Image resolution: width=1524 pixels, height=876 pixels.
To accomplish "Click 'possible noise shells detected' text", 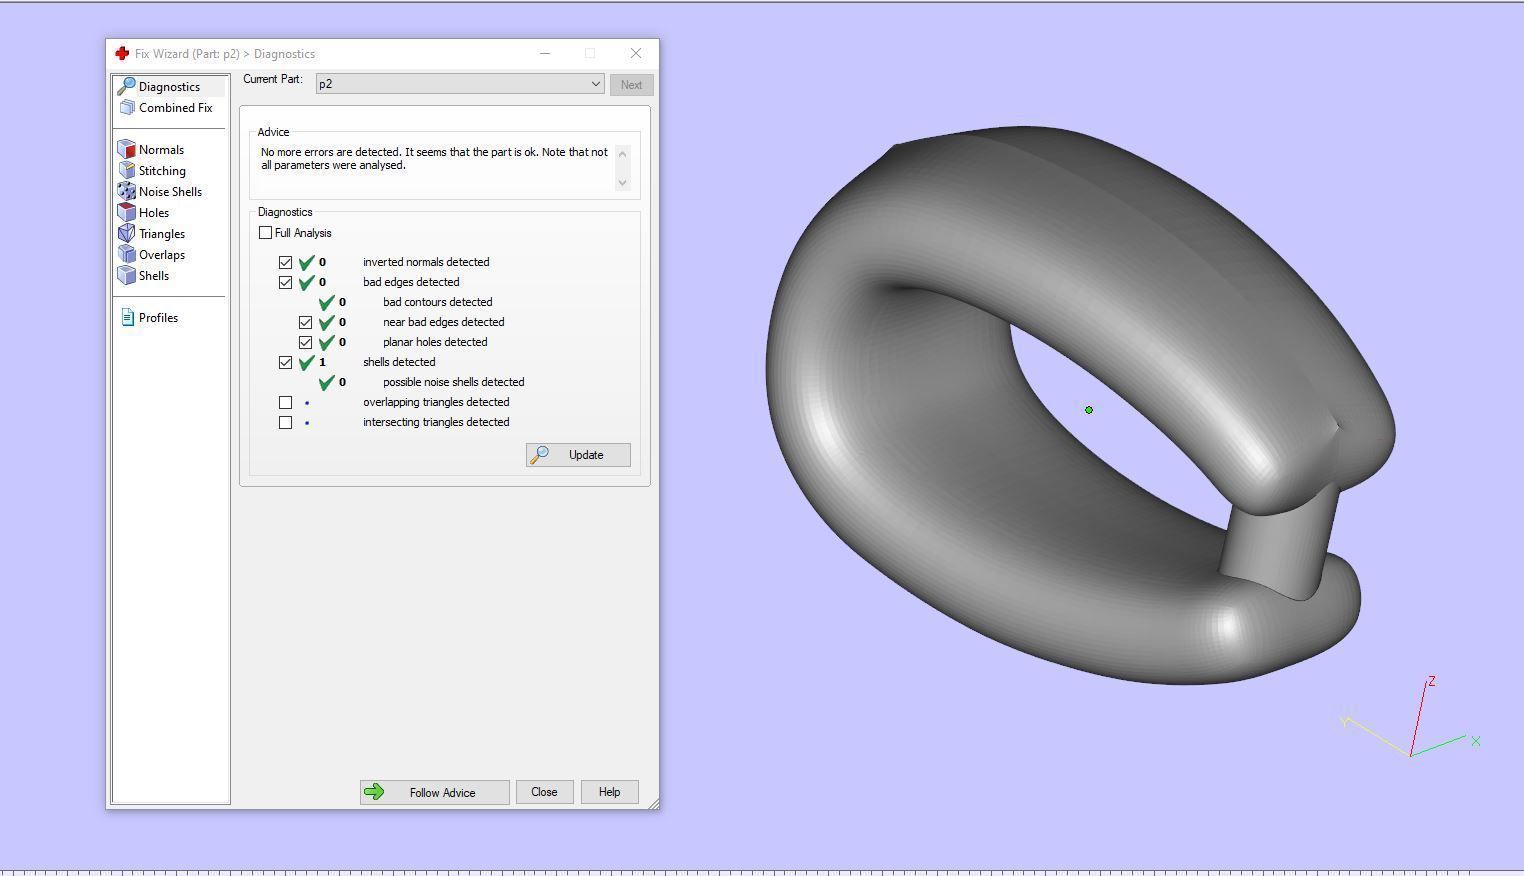I will (x=453, y=382).
